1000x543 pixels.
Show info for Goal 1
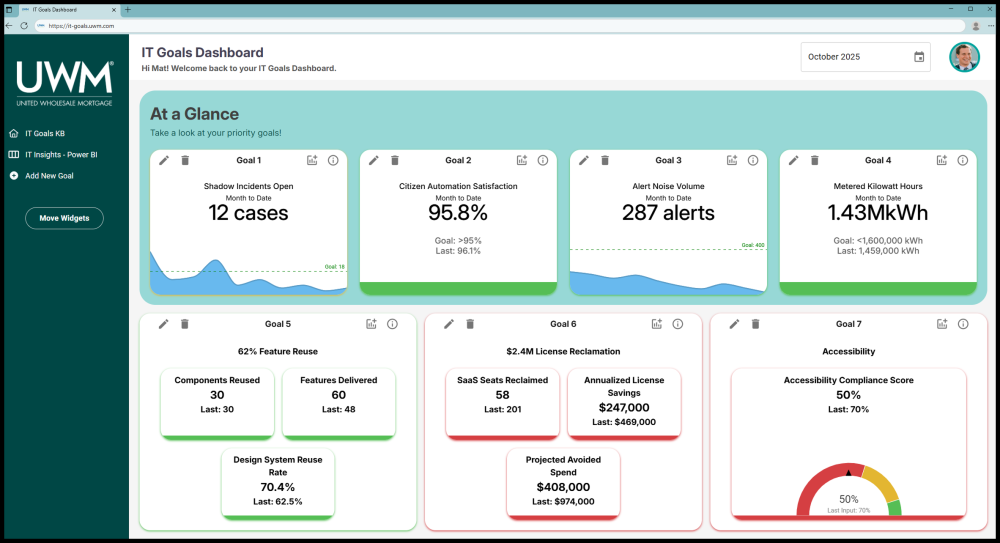(x=333, y=160)
